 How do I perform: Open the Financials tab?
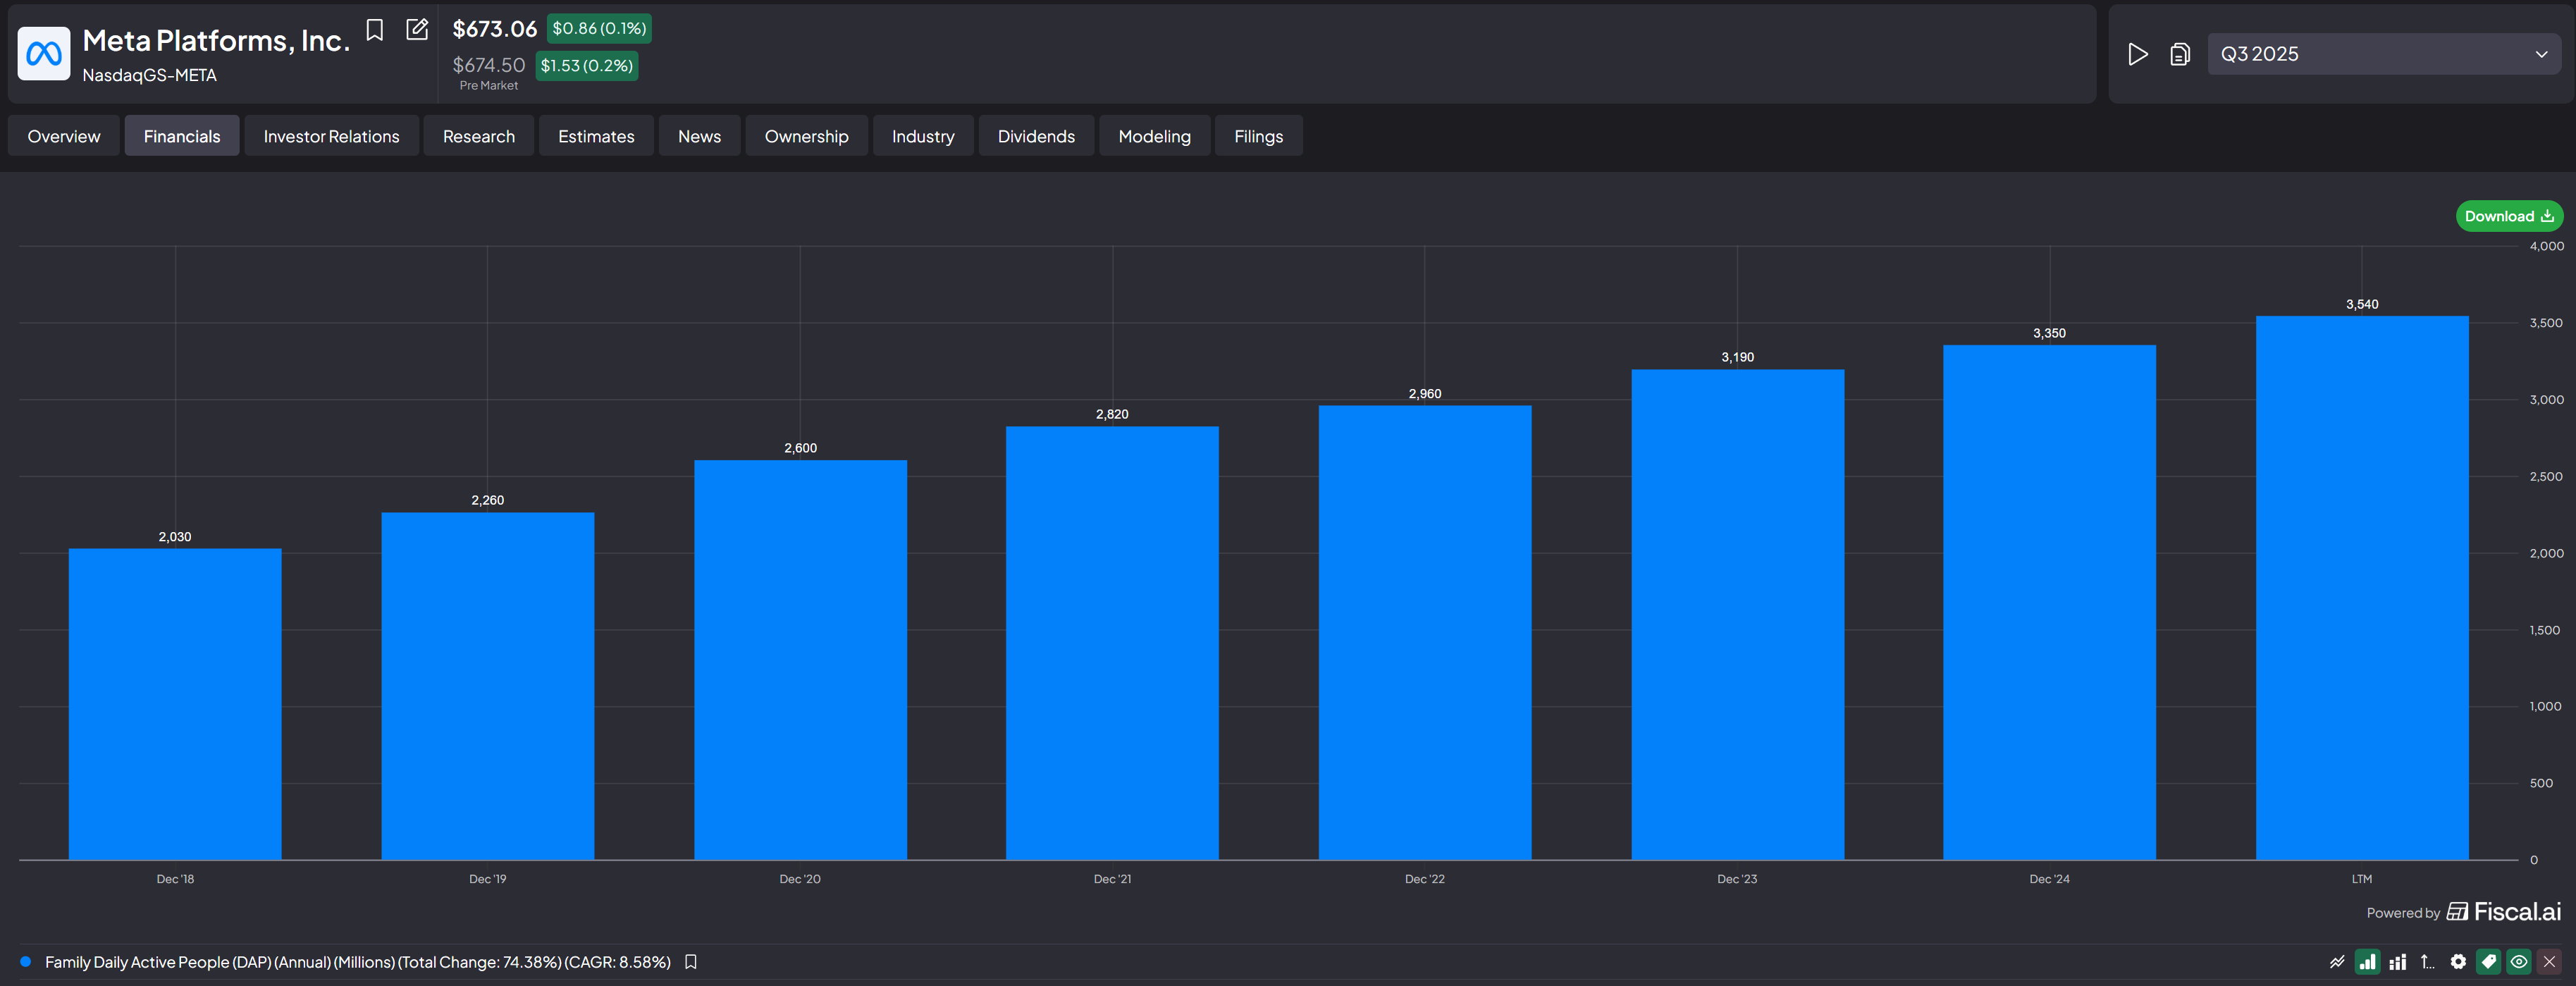click(181, 136)
